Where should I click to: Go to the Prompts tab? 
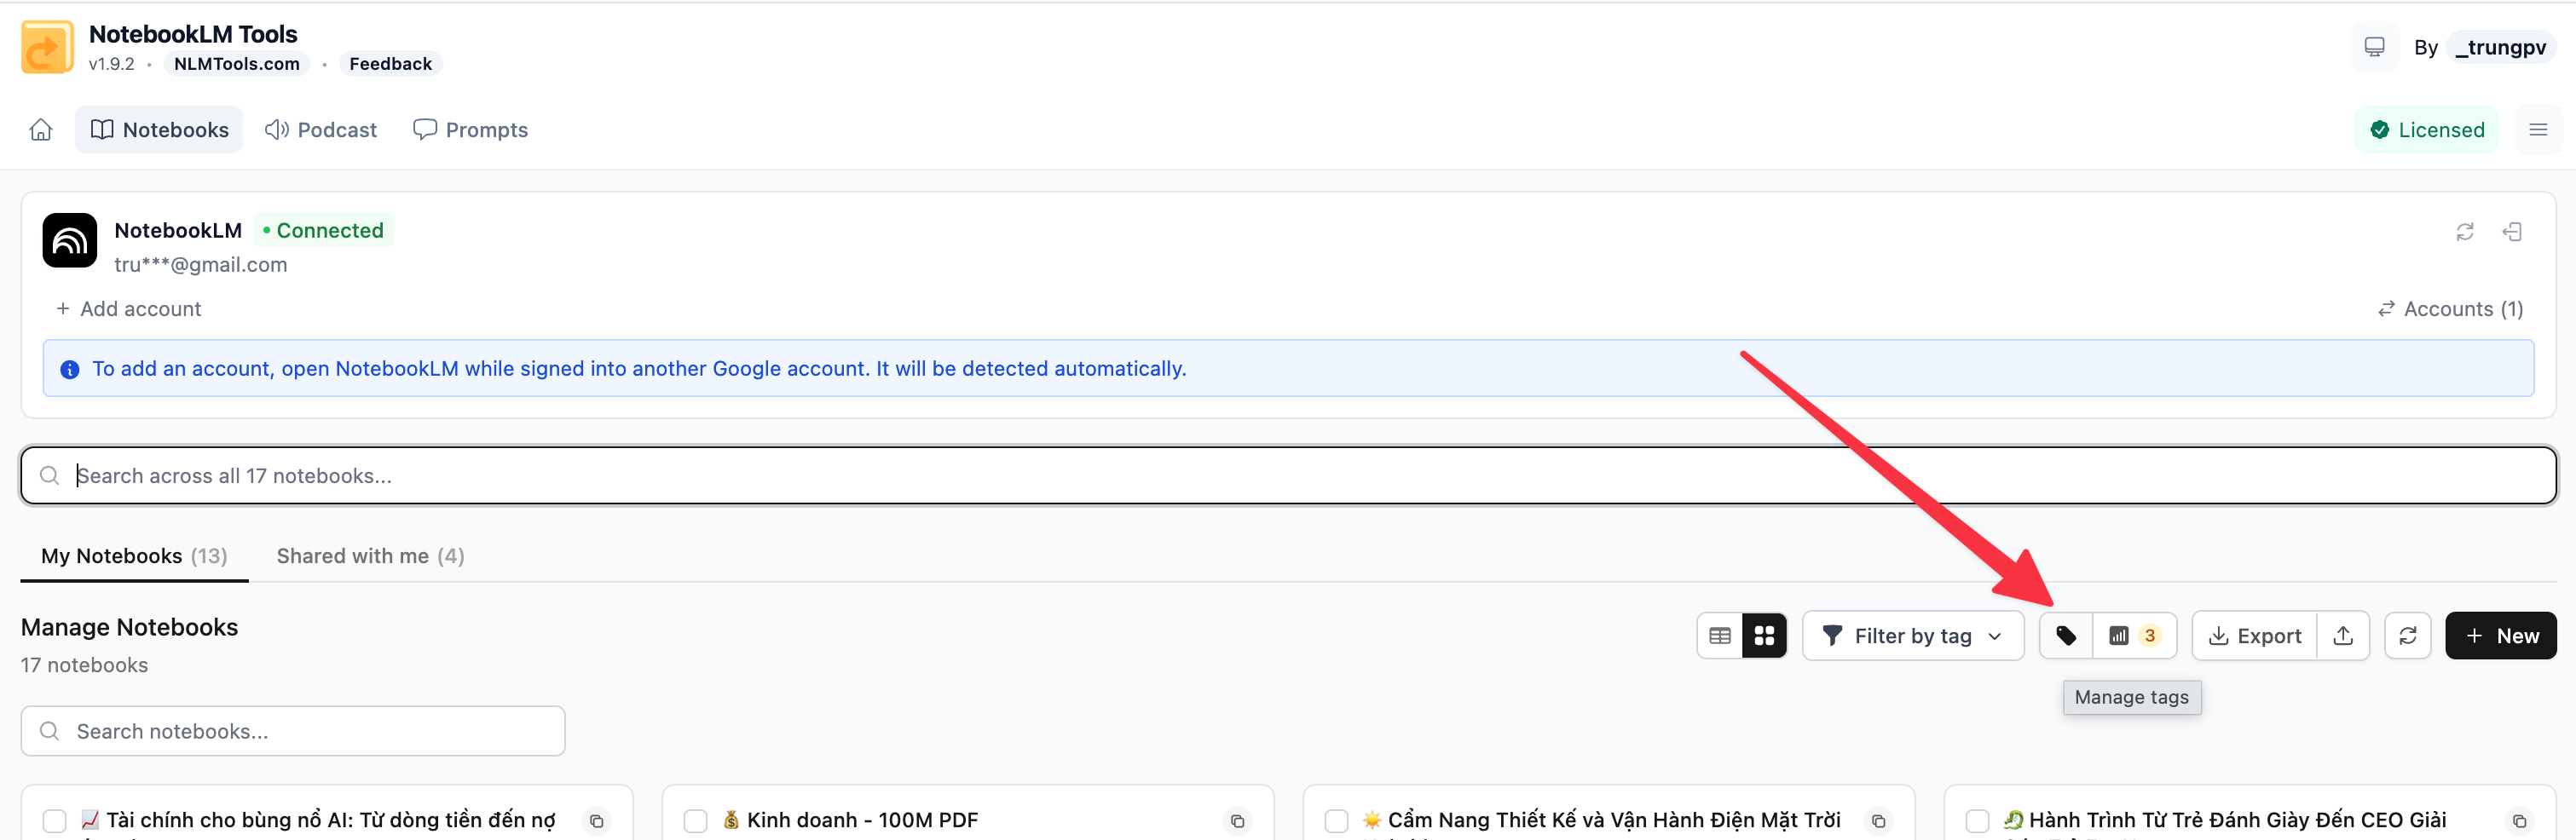pyautogui.click(x=470, y=130)
